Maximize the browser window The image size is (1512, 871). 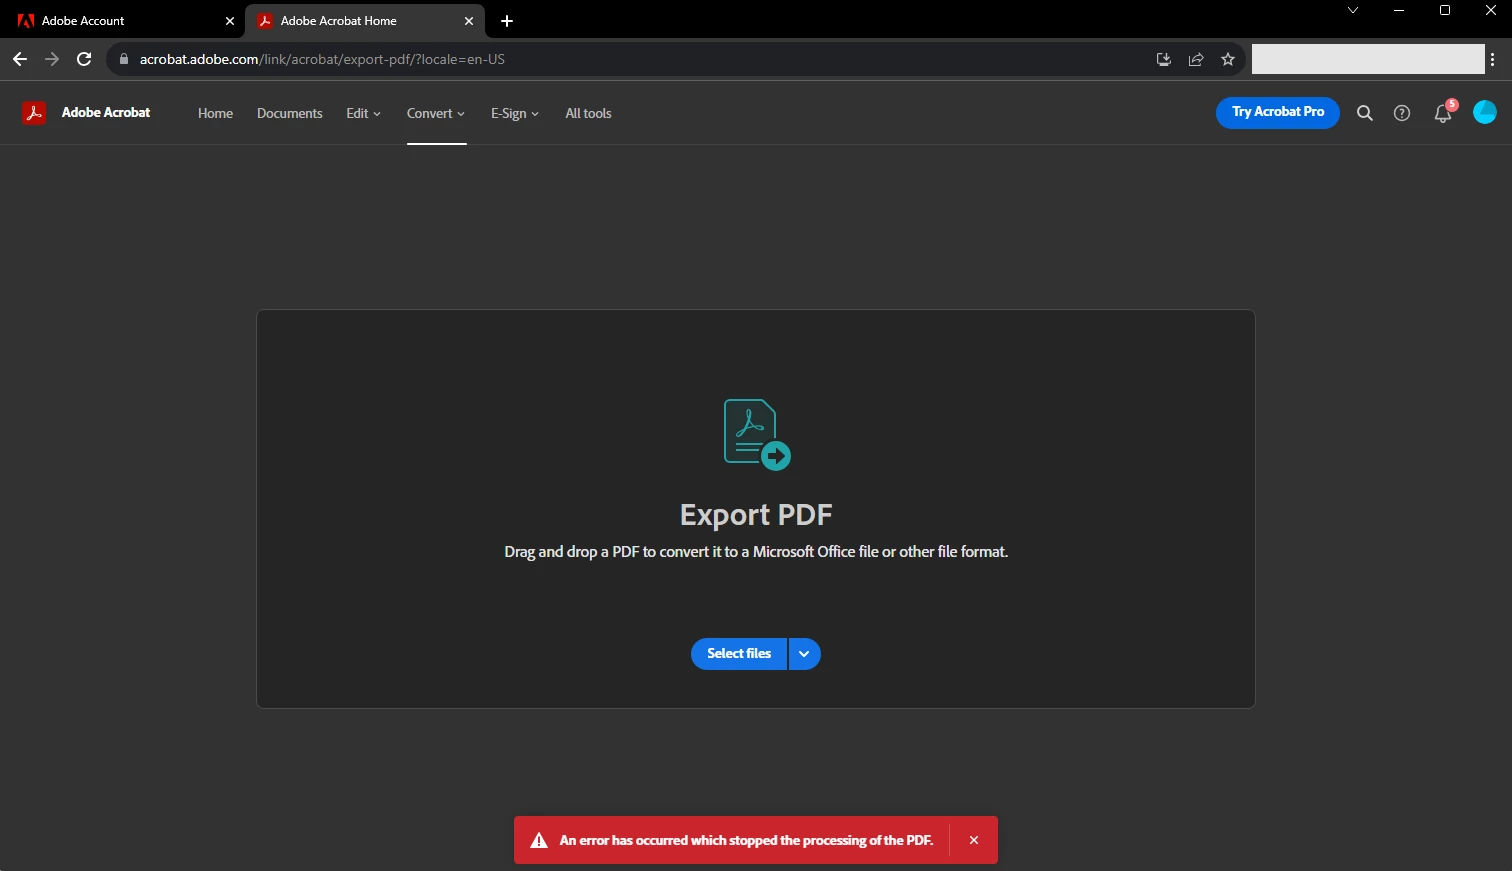coord(1445,10)
